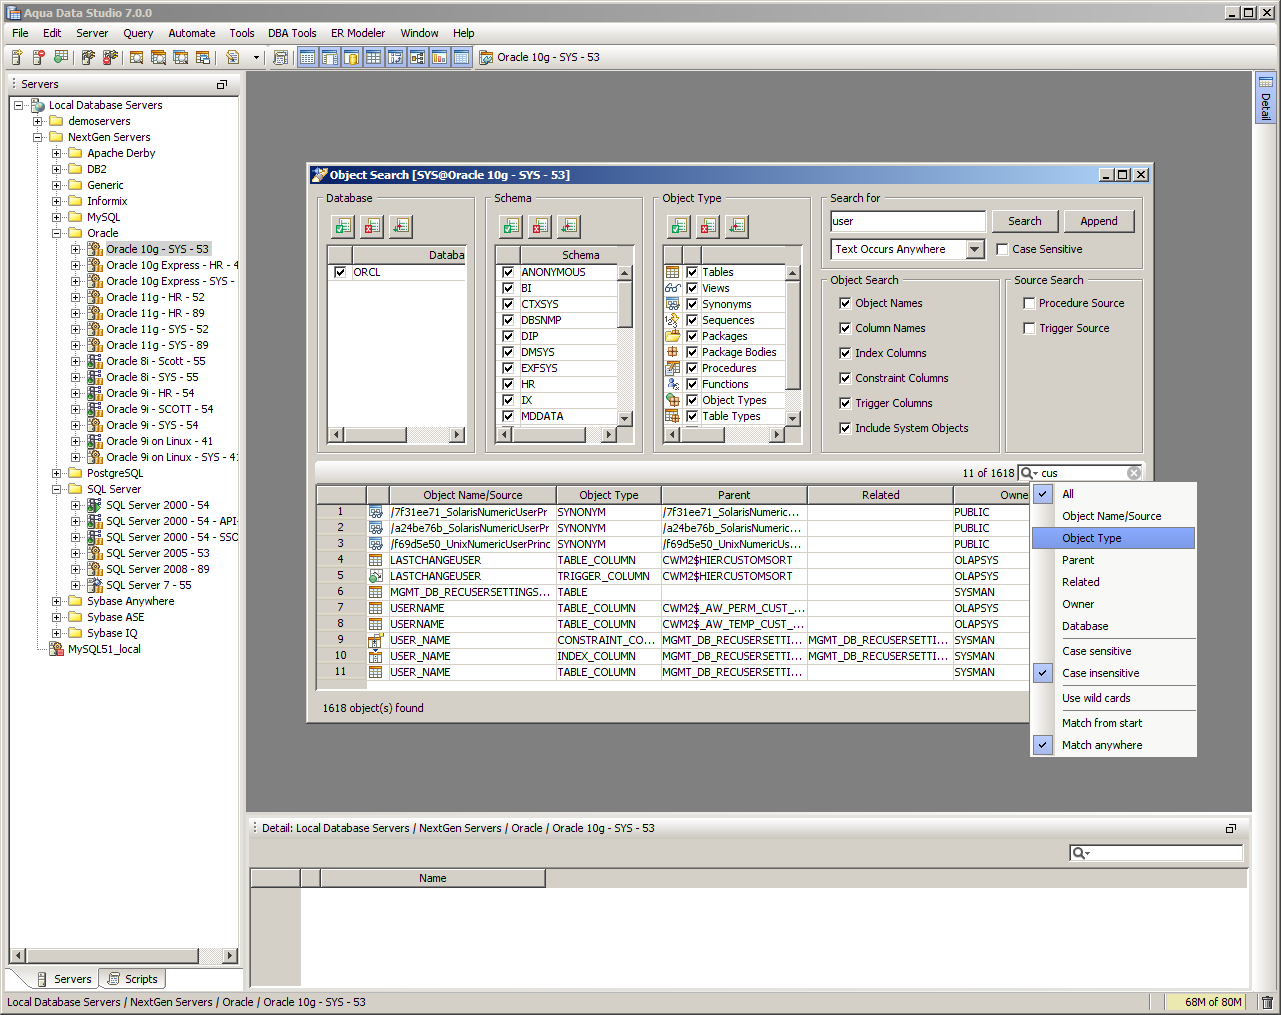
Task: Enable the Case Sensitive checkbox
Action: pos(1002,250)
